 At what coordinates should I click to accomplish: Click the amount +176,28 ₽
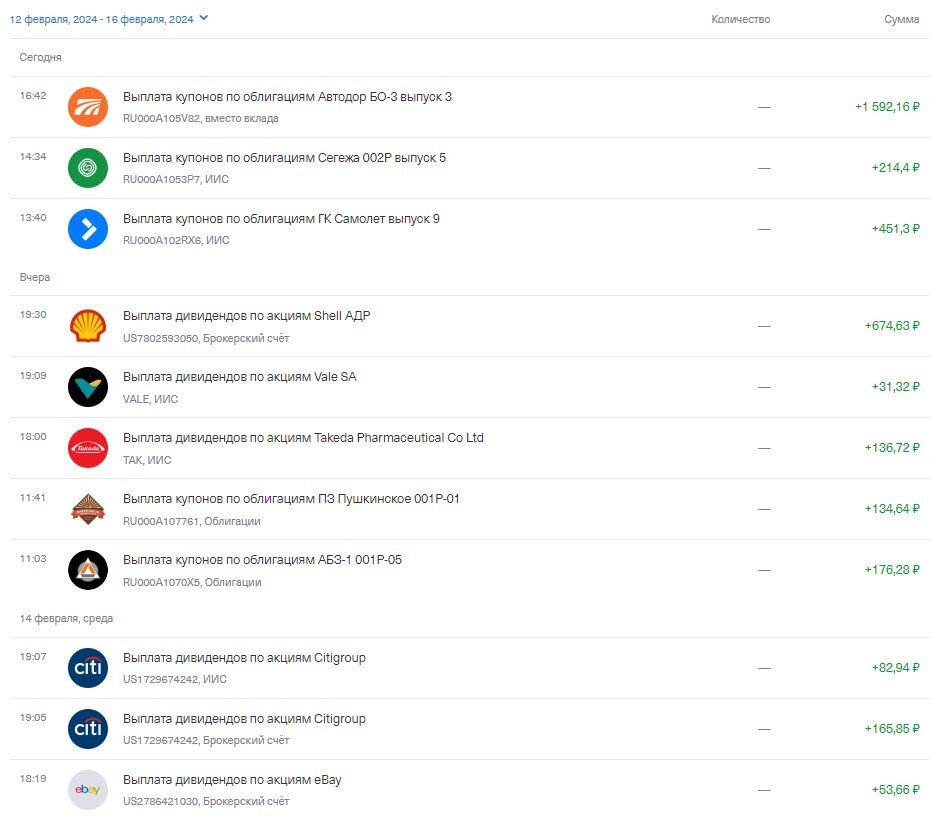892,569
